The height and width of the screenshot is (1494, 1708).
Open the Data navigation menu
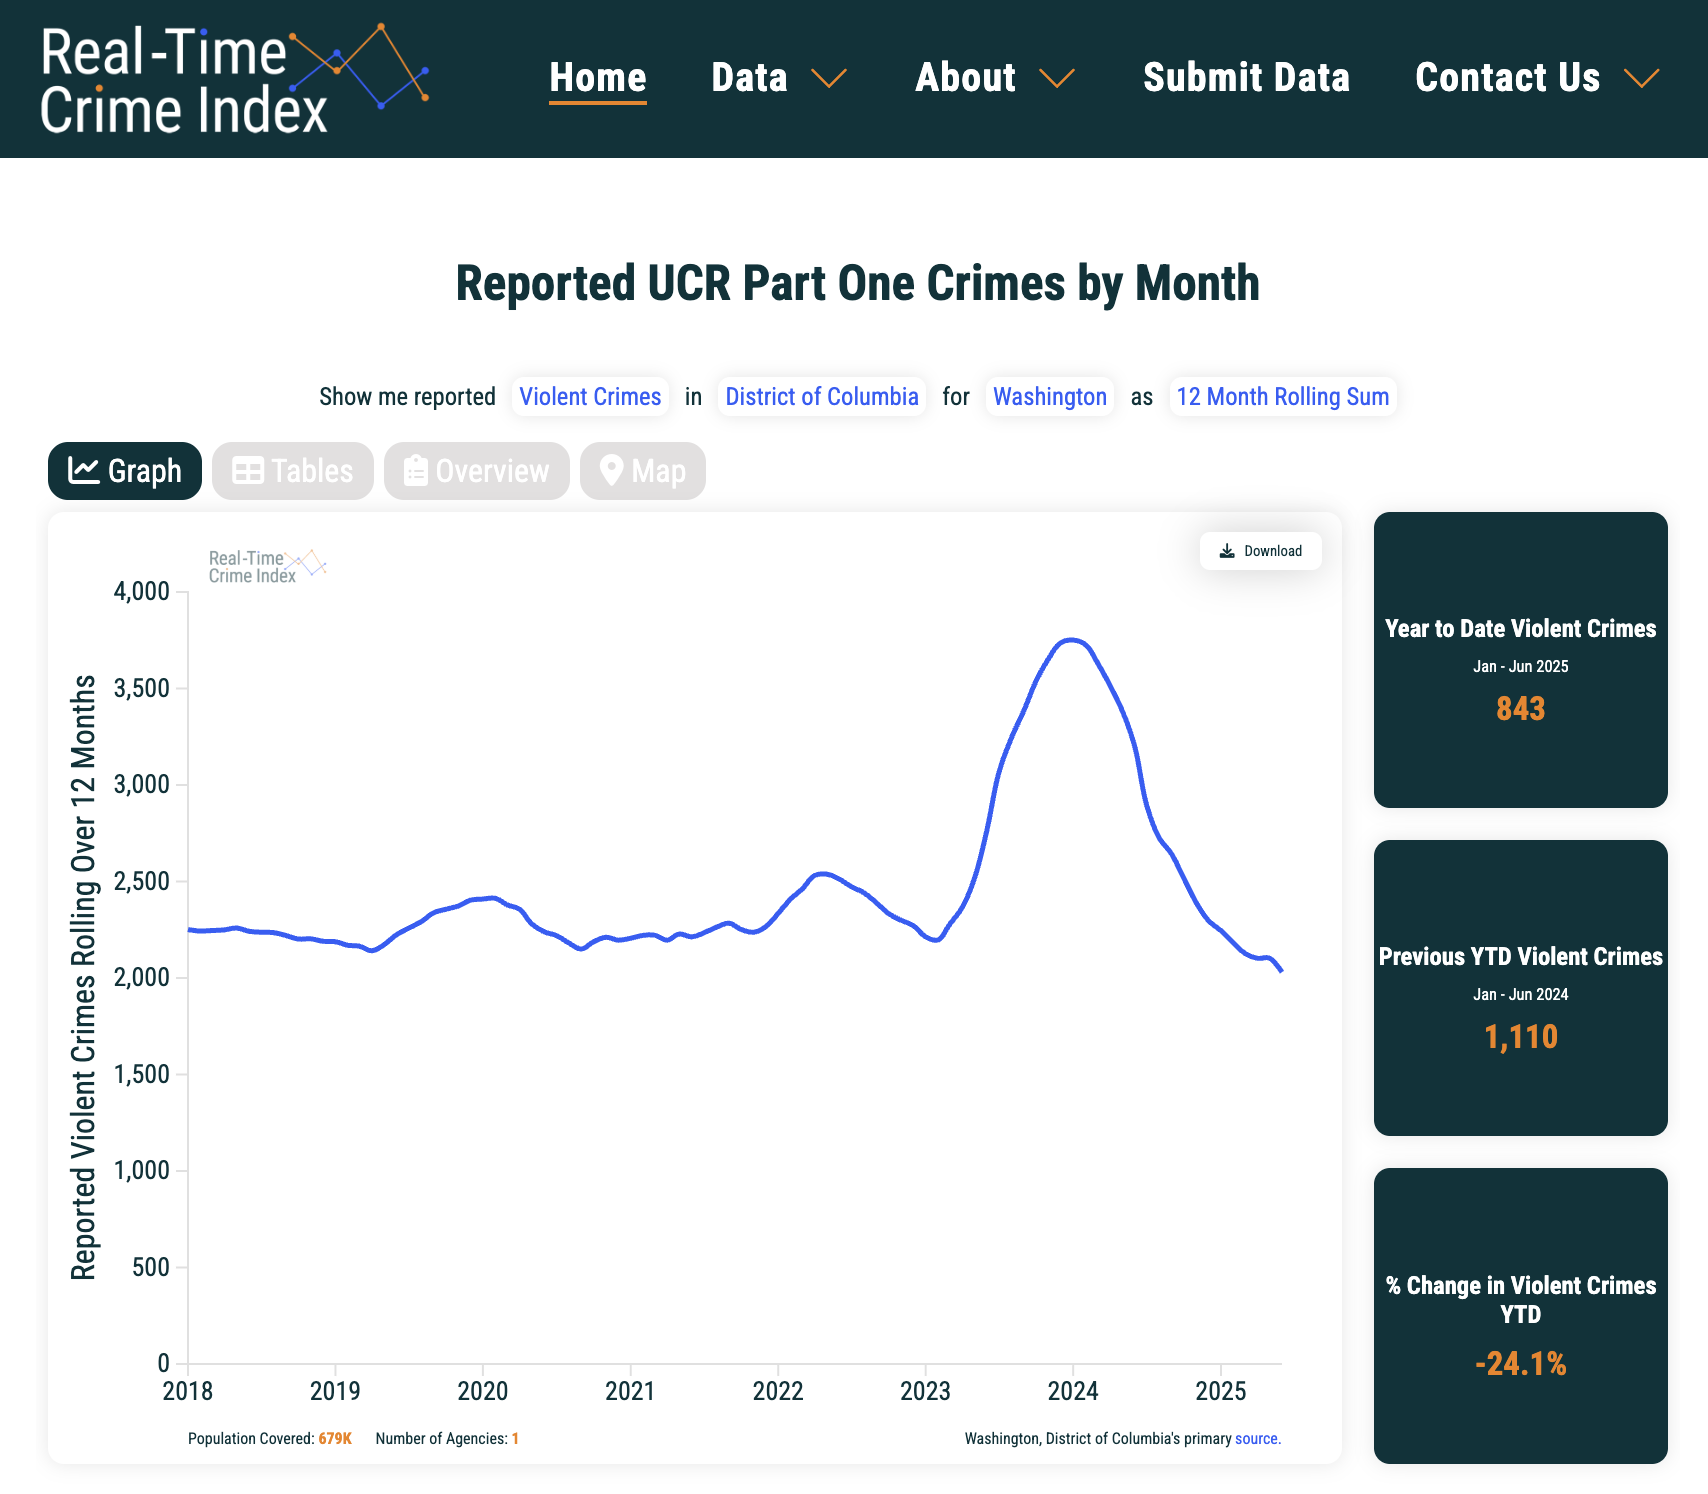point(749,78)
